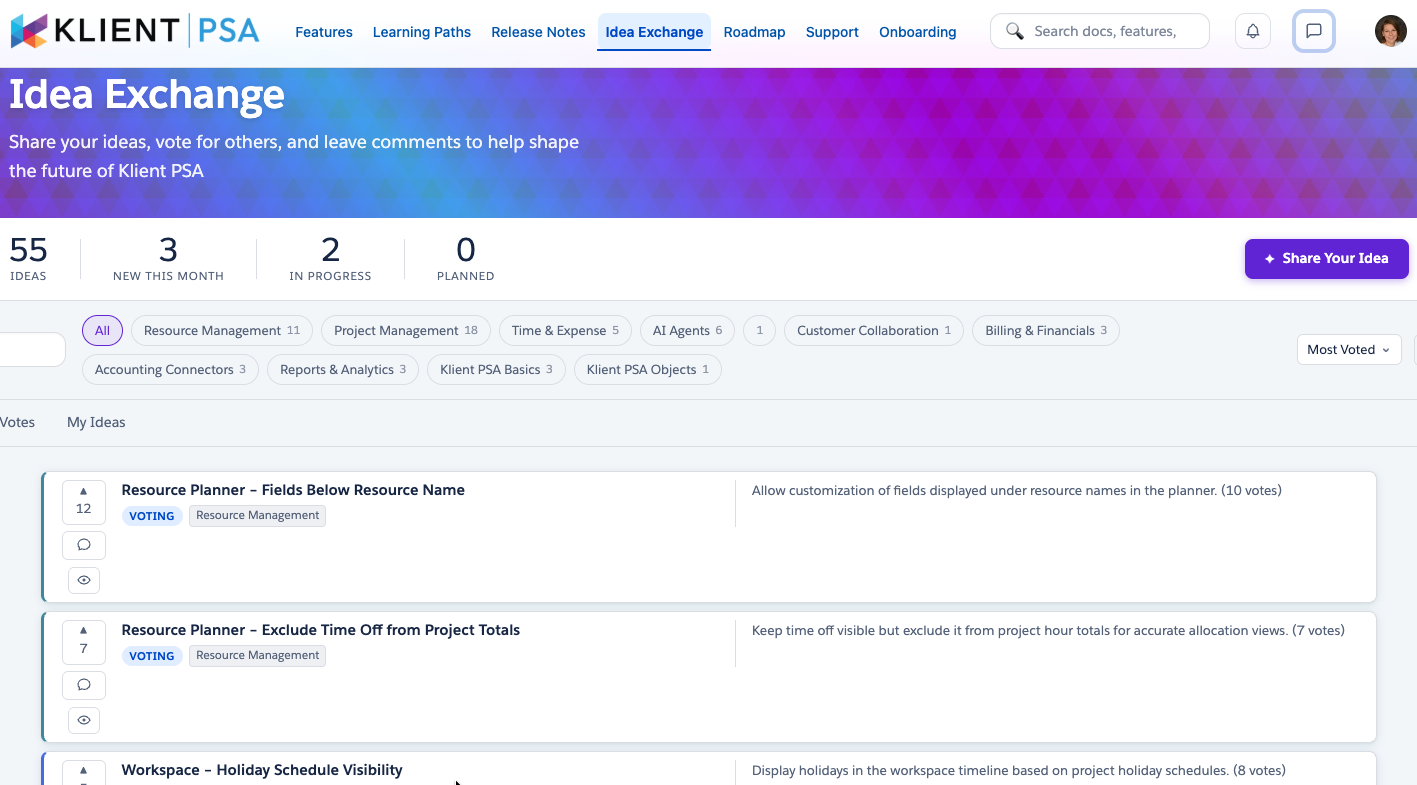The image size is (1417, 785).
Task: Click Resource Management tag on Fields Below Resource Name
Action: pyautogui.click(x=257, y=516)
